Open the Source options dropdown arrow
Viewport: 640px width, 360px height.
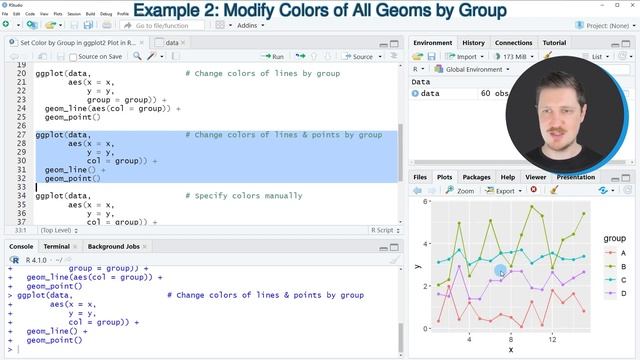[x=380, y=56]
